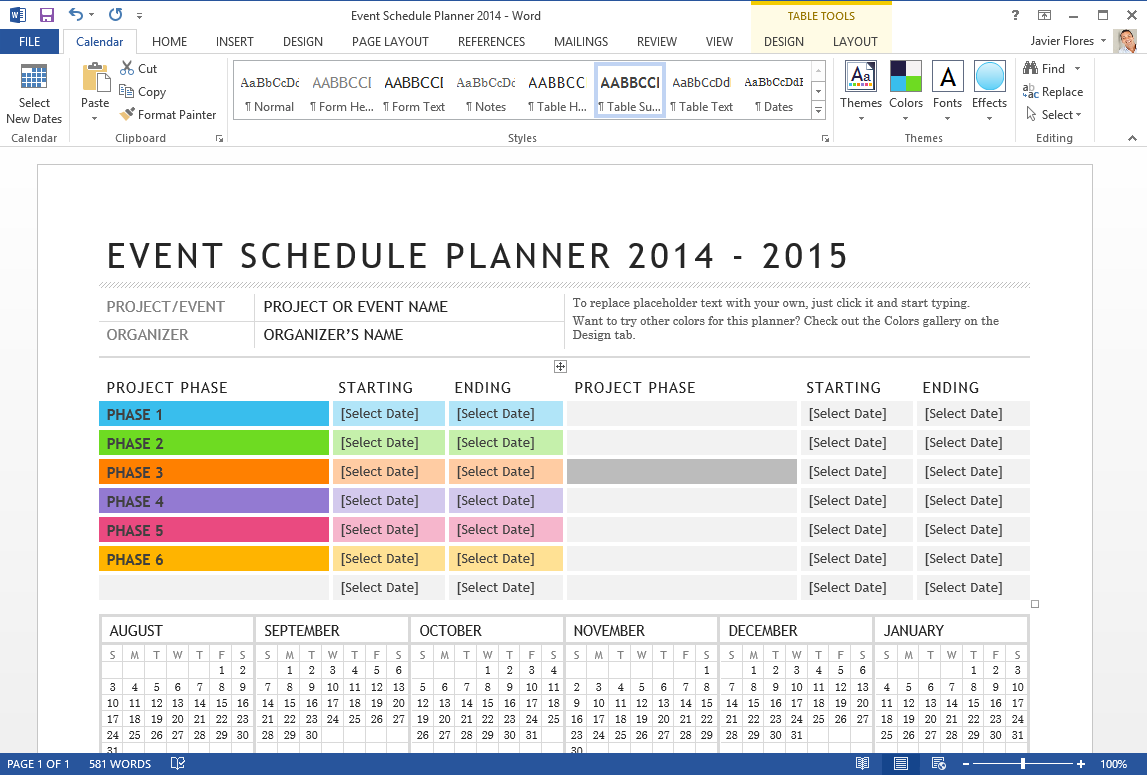
Task: Apply the Notes style
Action: coord(486,91)
